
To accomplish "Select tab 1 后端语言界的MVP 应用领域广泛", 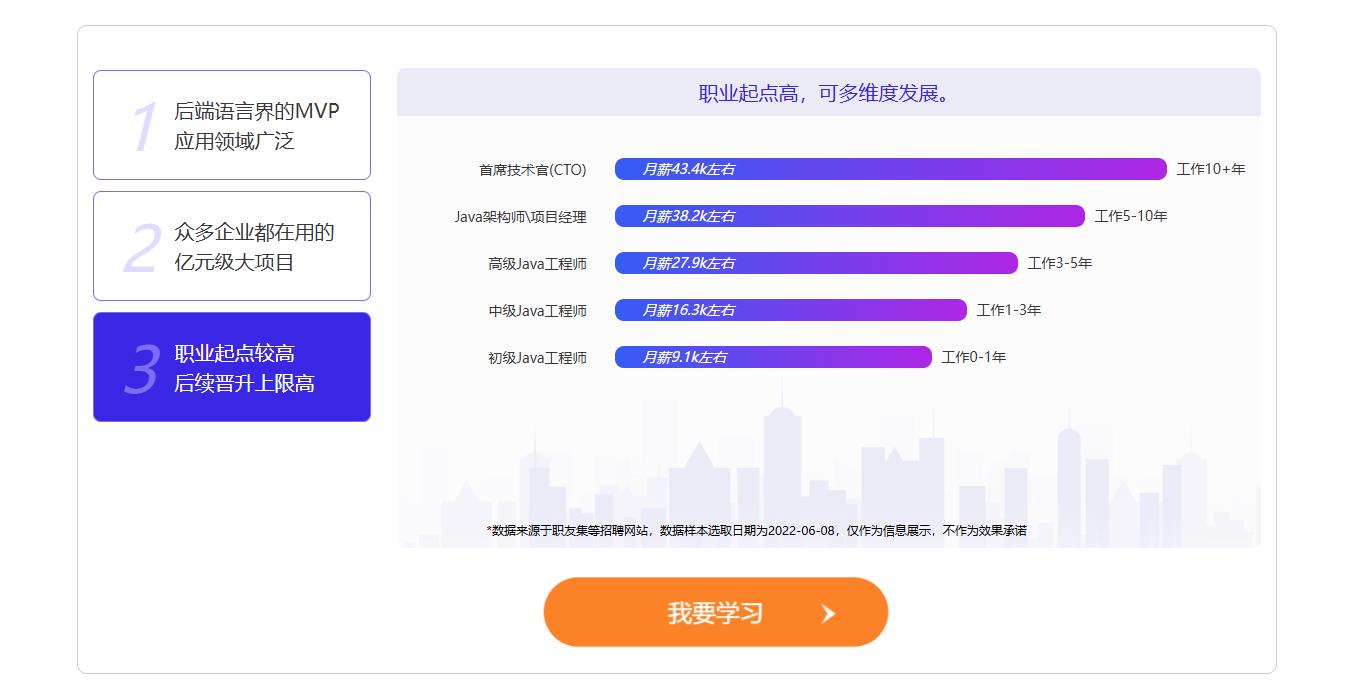I will pyautogui.click(x=232, y=125).
